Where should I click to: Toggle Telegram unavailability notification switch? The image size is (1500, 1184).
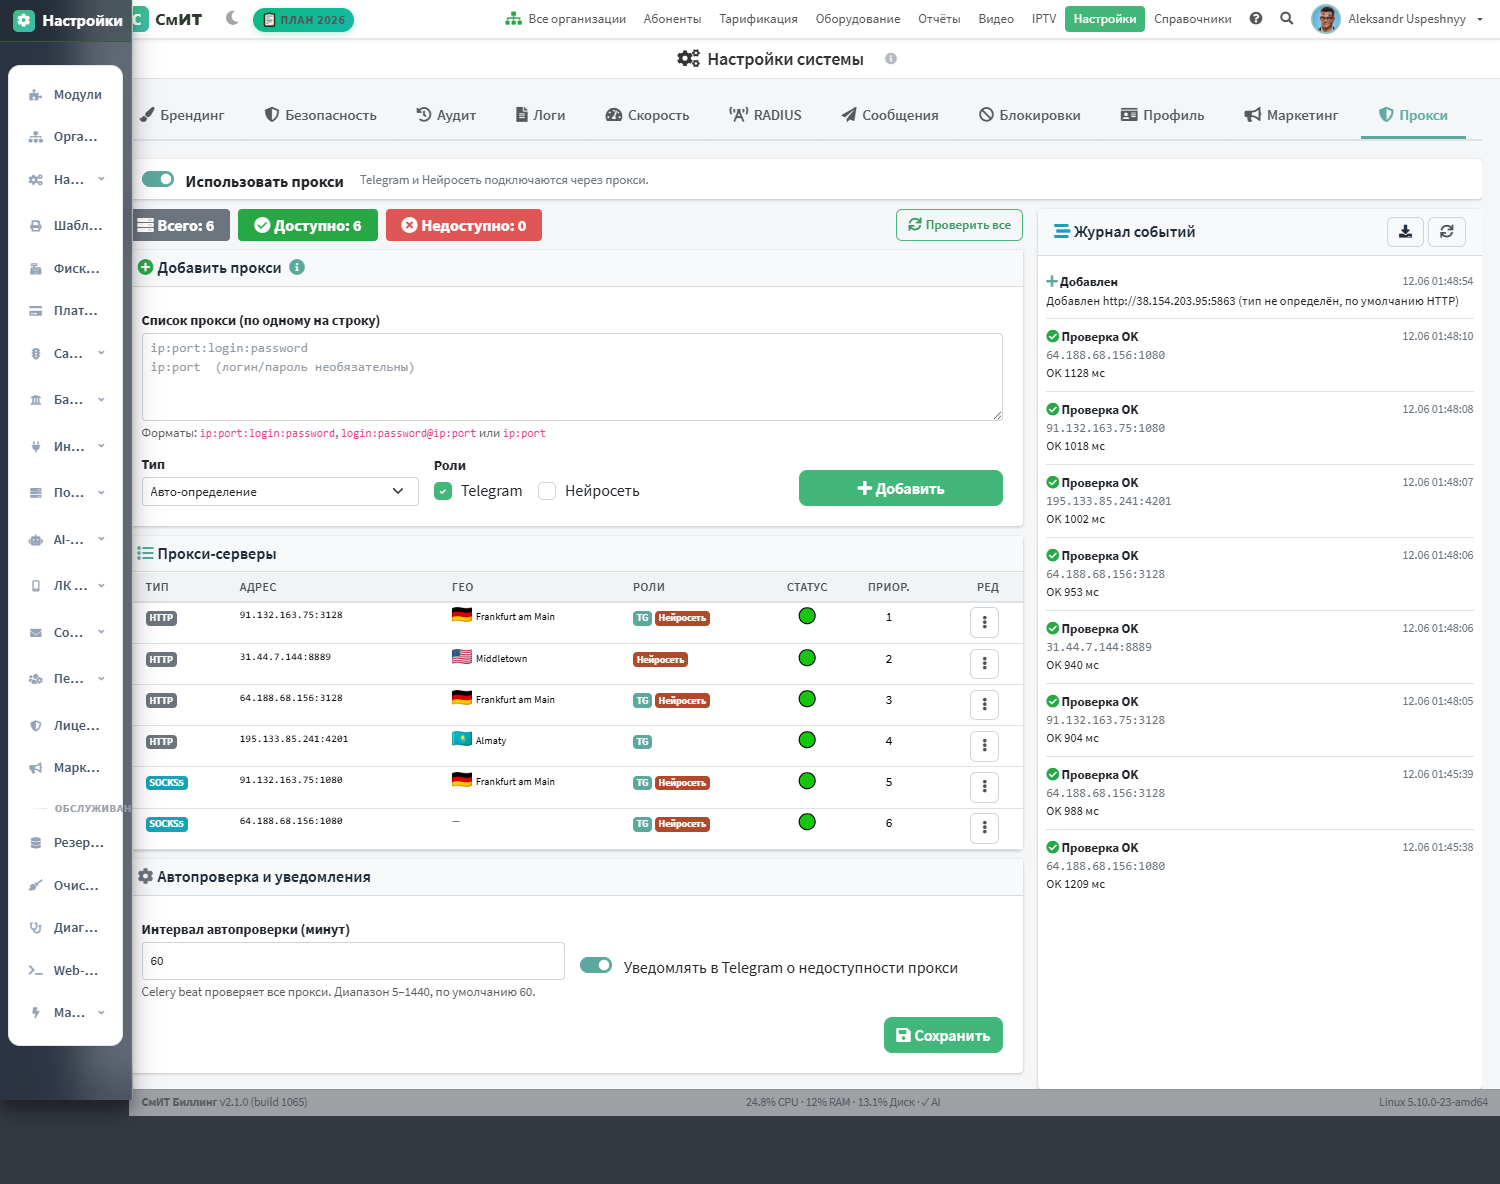(x=596, y=965)
